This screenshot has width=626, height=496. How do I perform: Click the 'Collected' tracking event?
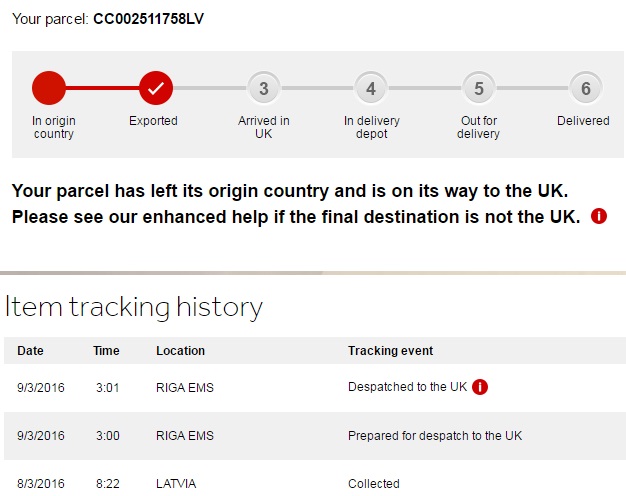point(374,484)
